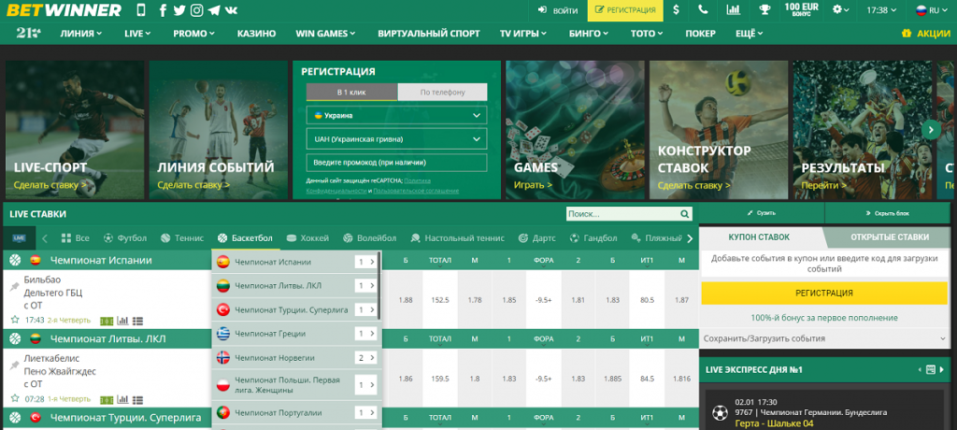Click the phone callback icon
Screen dimensions: 957x430
[x=703, y=10]
